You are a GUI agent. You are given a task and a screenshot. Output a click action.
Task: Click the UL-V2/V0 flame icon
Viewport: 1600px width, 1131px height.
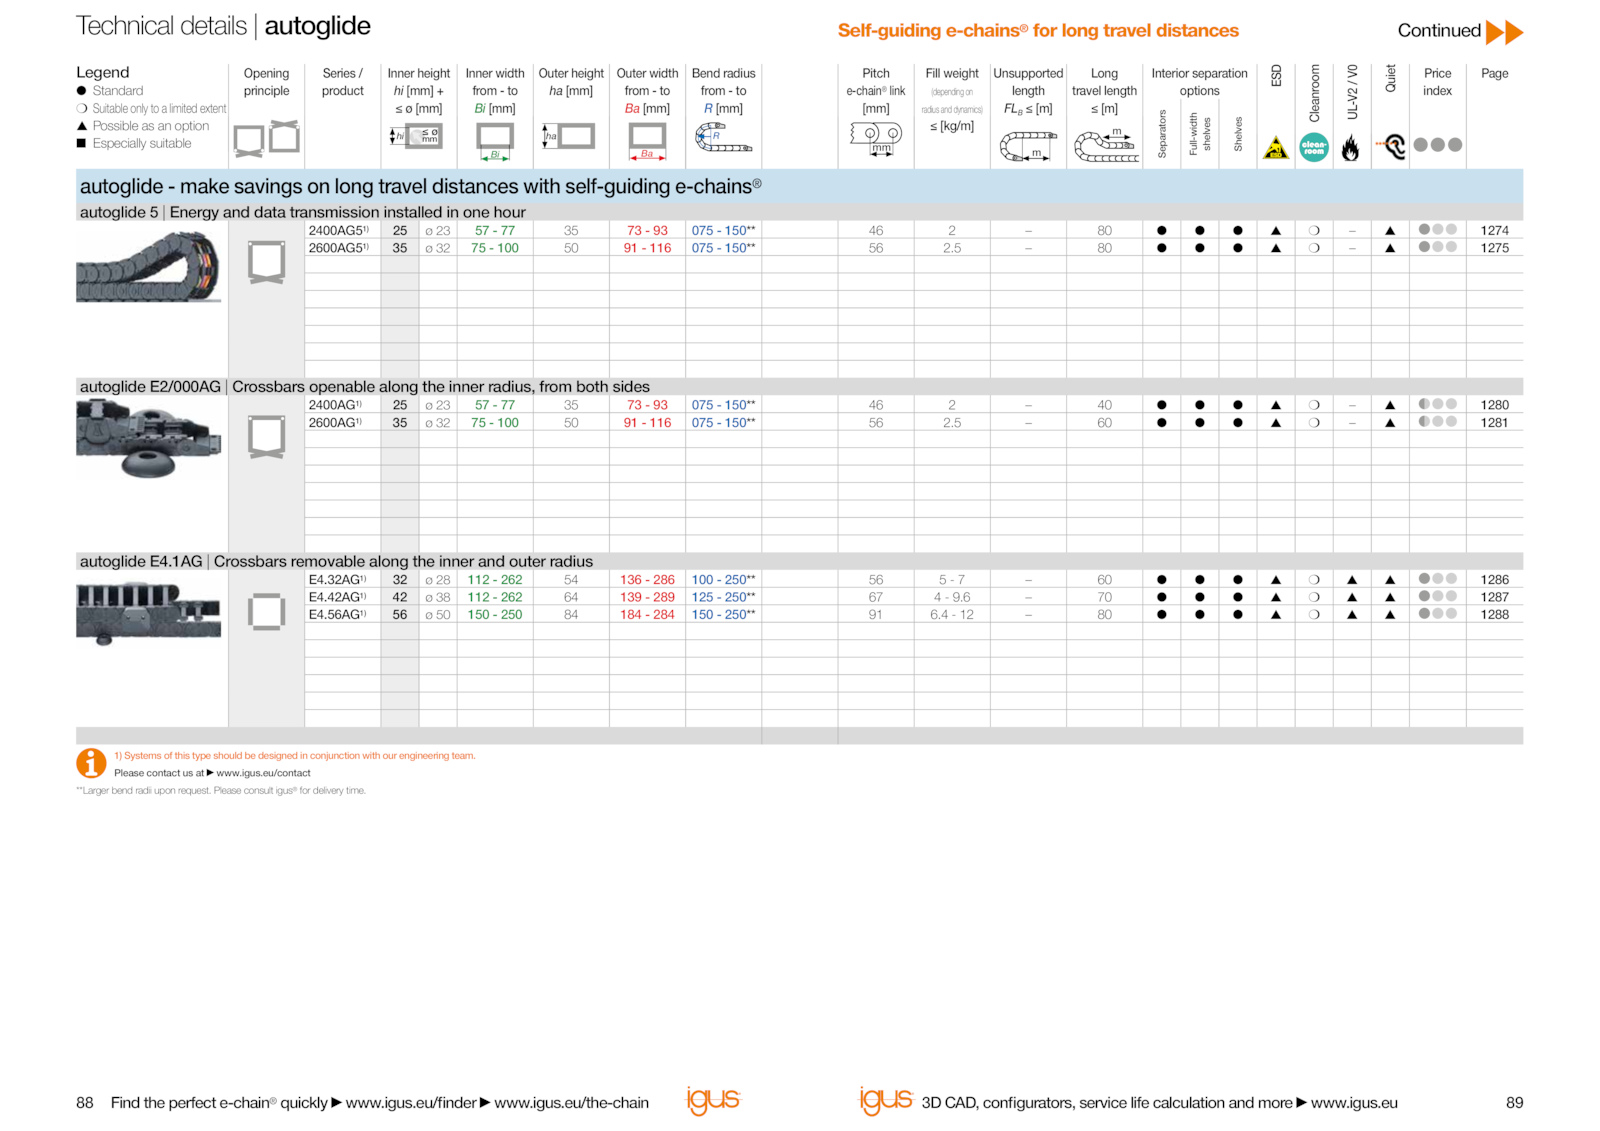(x=1351, y=148)
